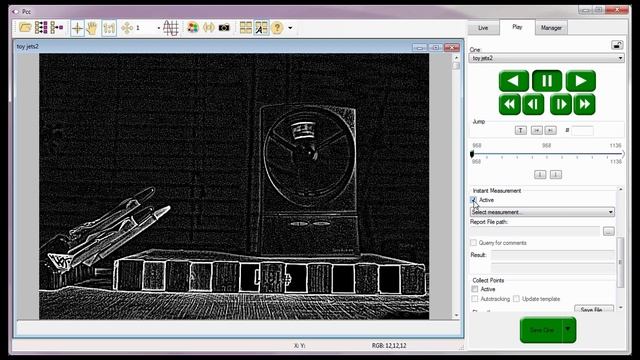Click the green Save Cine button

click(542, 330)
